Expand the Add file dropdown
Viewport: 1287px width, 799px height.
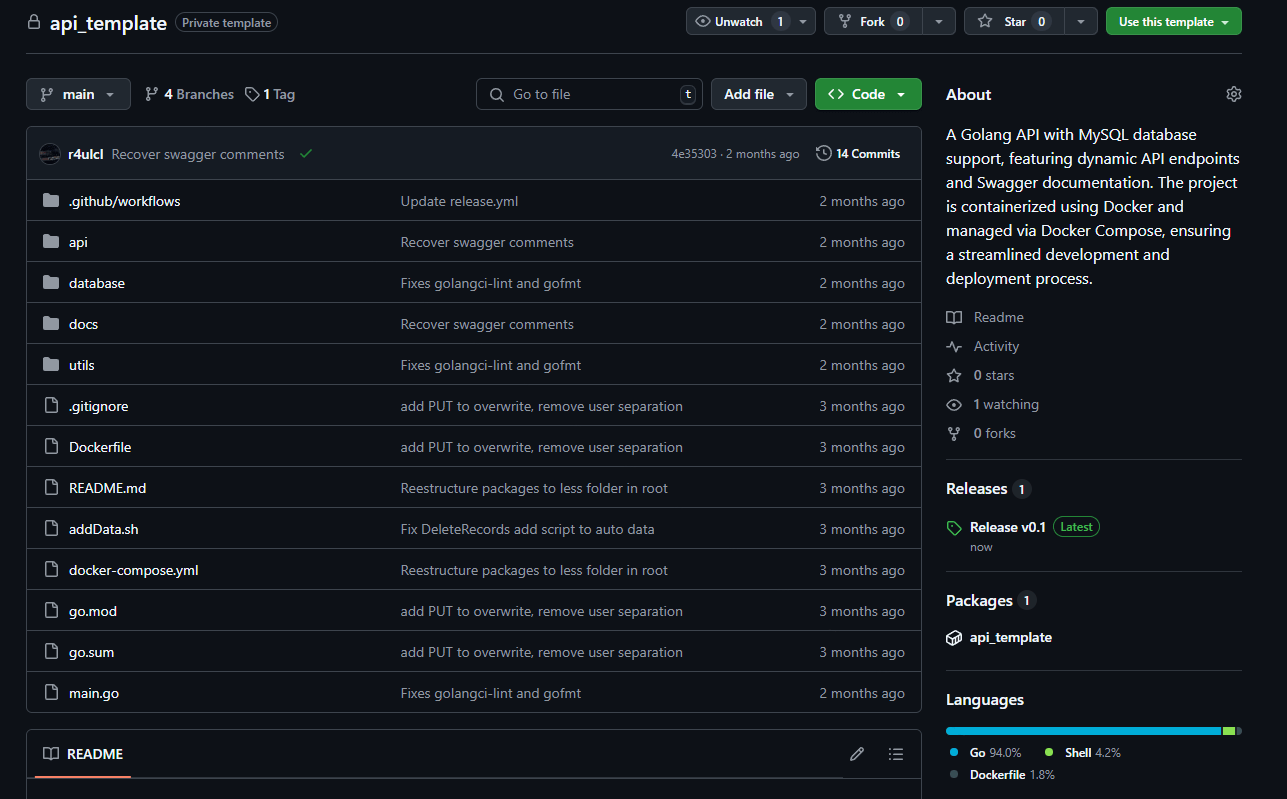758,93
